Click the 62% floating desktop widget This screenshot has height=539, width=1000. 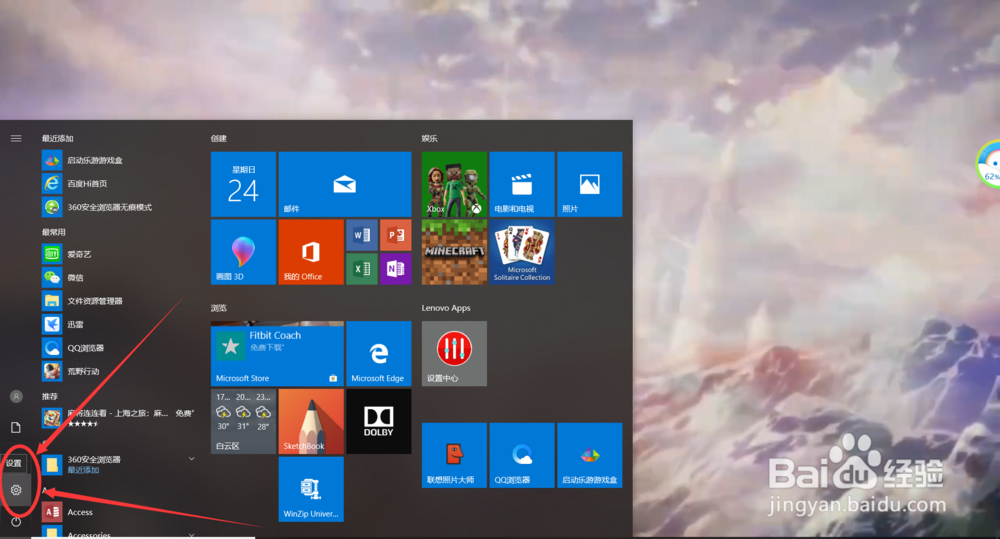989,165
